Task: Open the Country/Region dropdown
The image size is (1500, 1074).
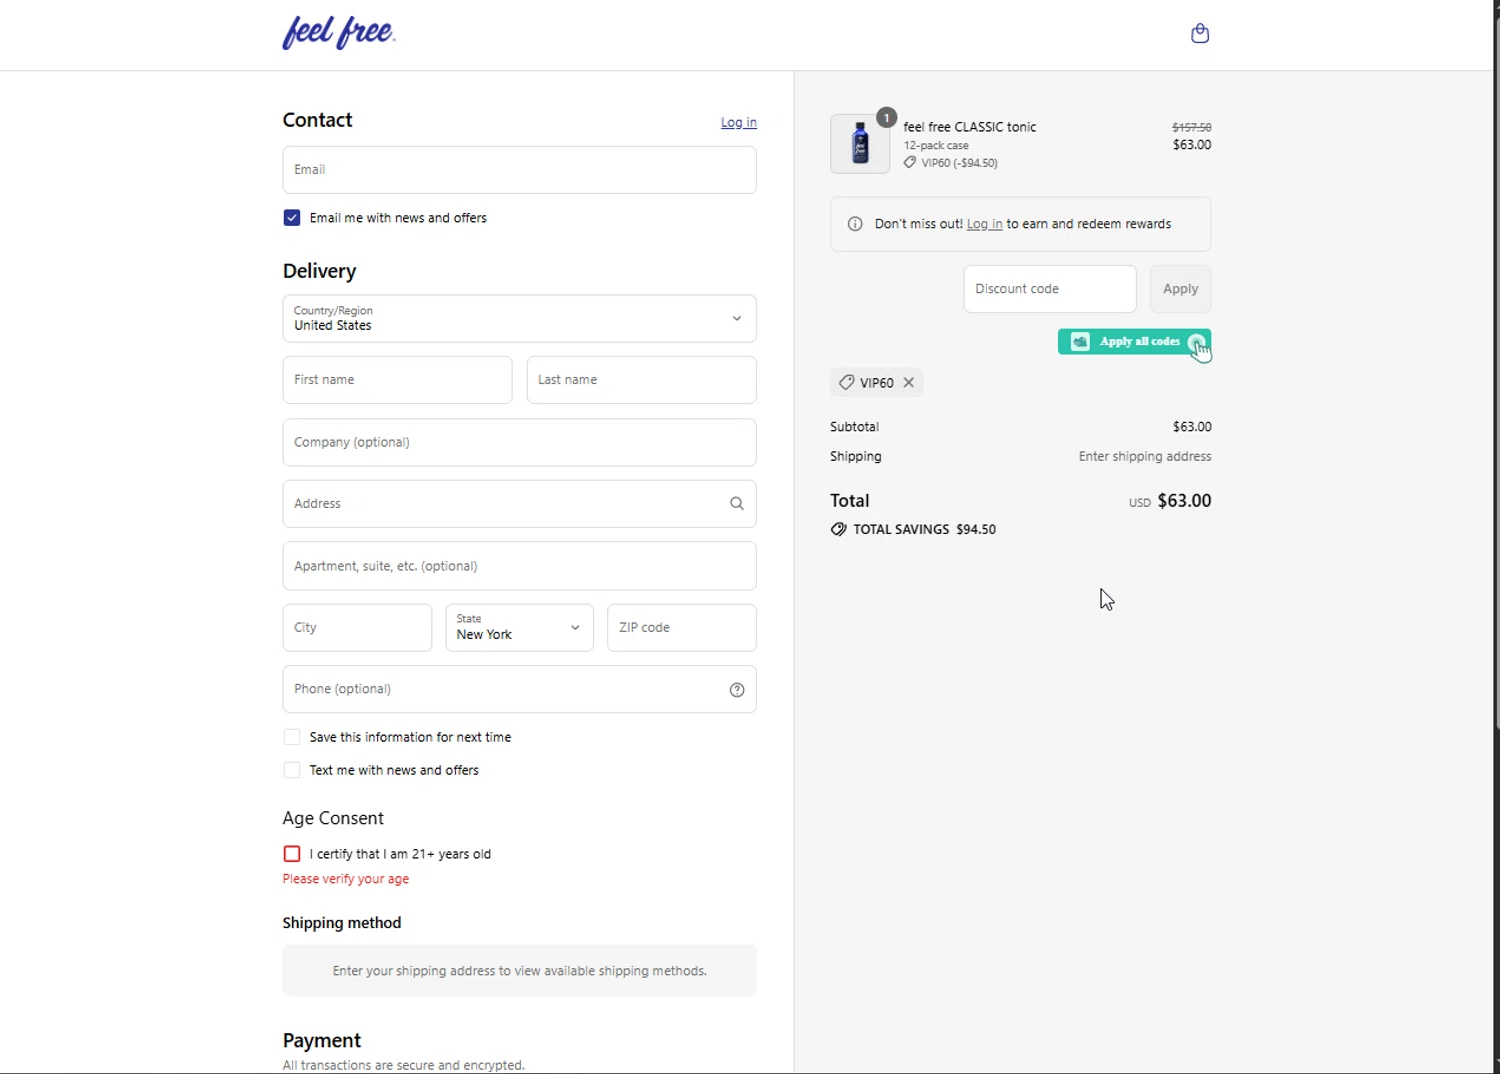Action: [519, 319]
